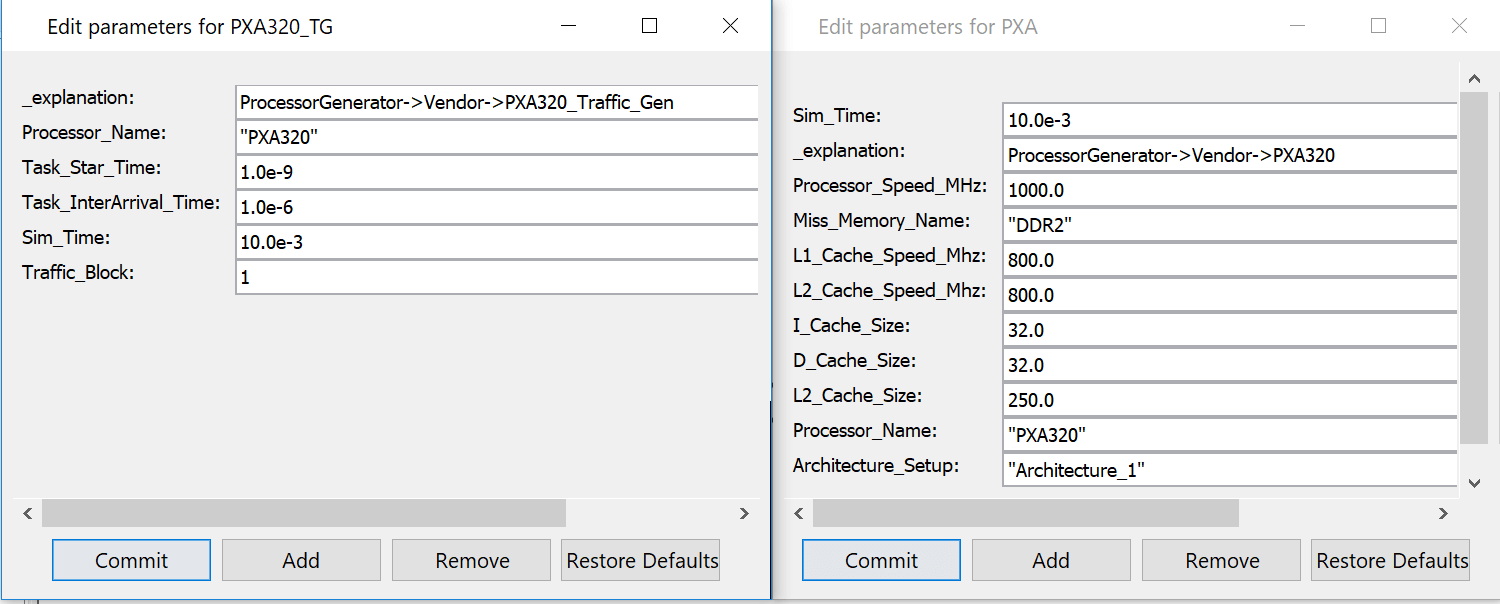Image resolution: width=1500 pixels, height=604 pixels.
Task: Click the PXA320_TG horizontal scrollbar thumb
Action: (303, 513)
